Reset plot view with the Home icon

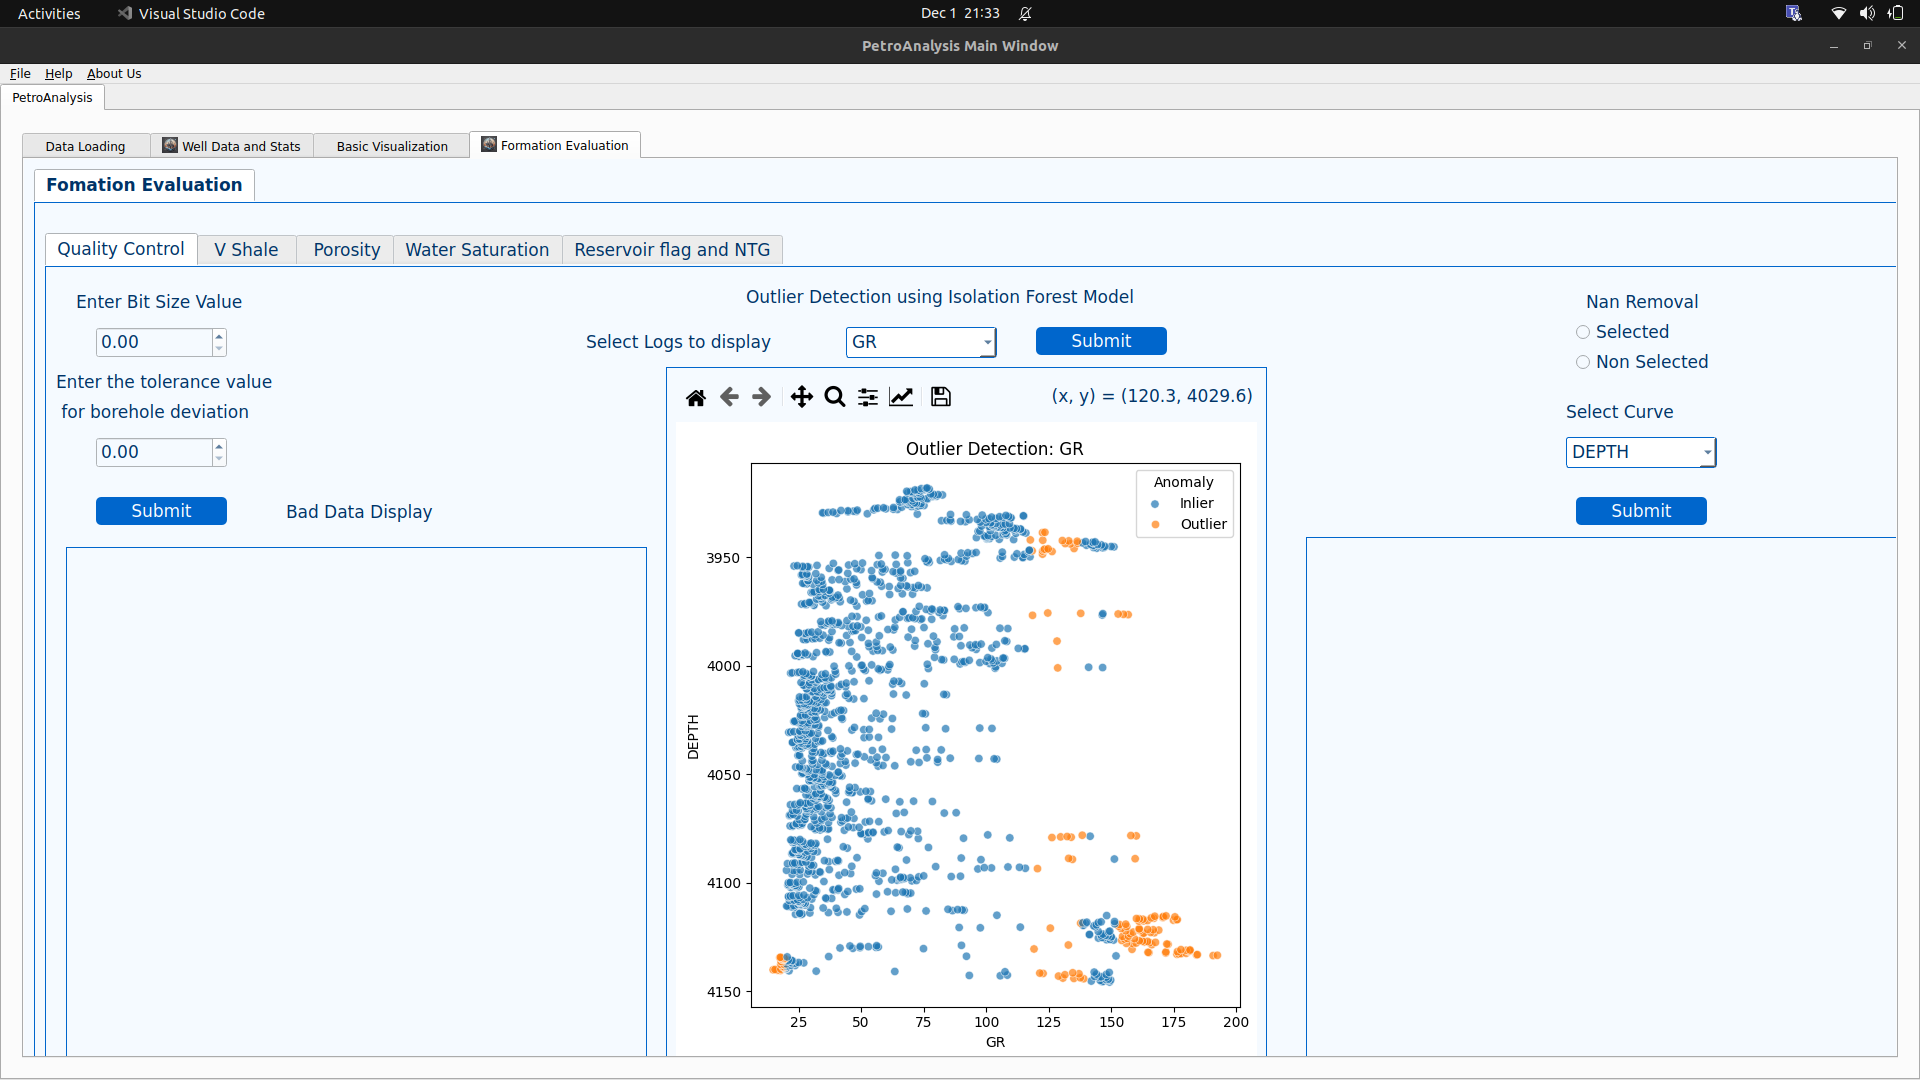pos(696,396)
